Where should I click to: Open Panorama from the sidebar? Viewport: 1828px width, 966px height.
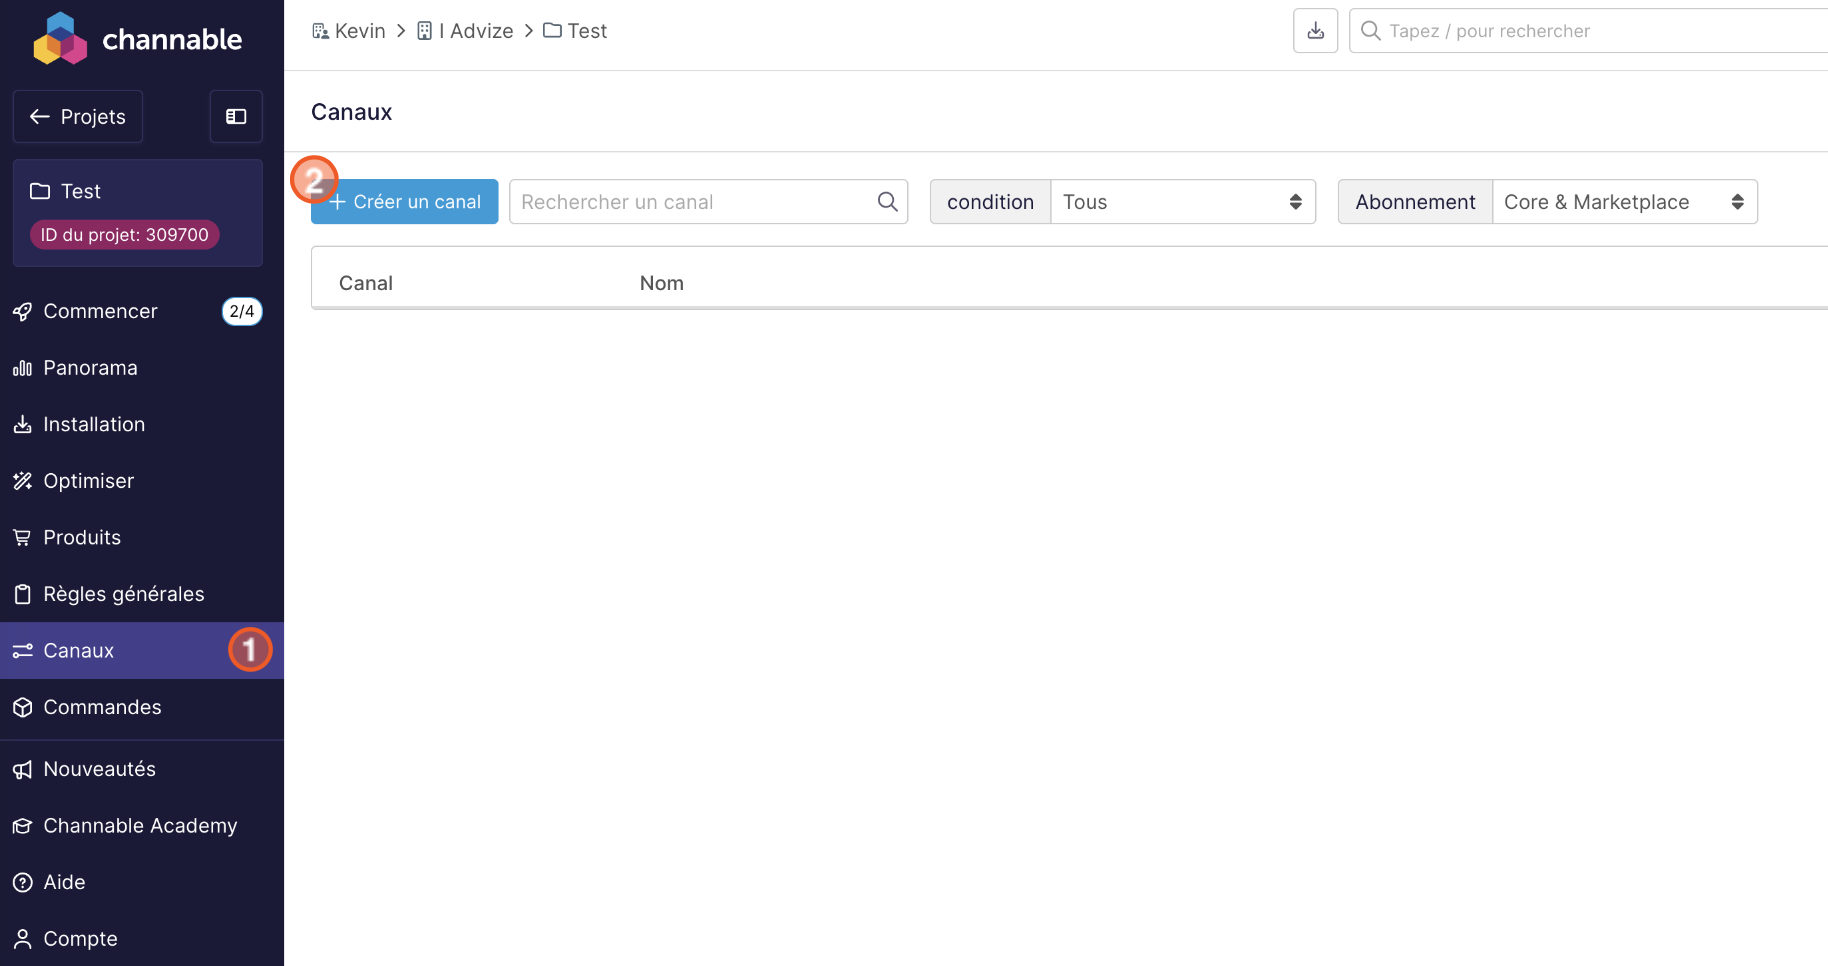point(90,368)
